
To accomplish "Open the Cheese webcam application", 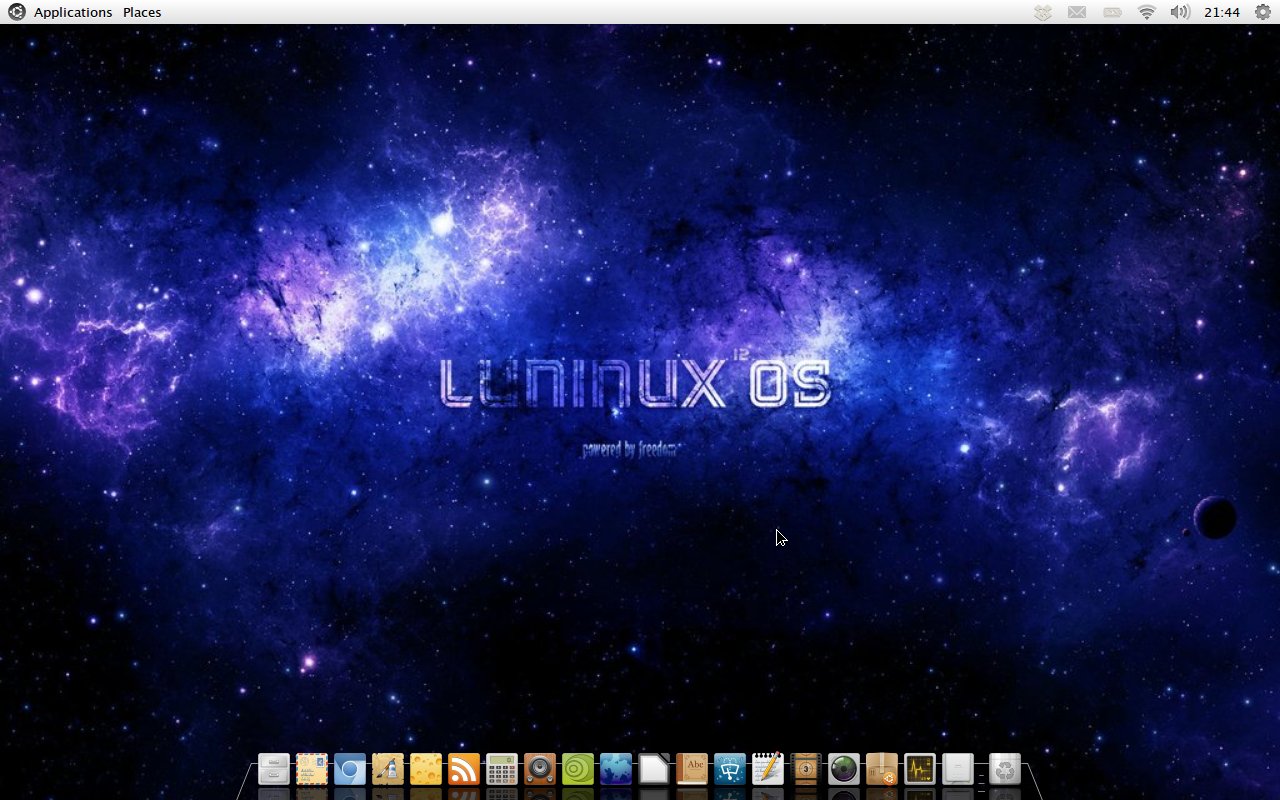I will [423, 770].
